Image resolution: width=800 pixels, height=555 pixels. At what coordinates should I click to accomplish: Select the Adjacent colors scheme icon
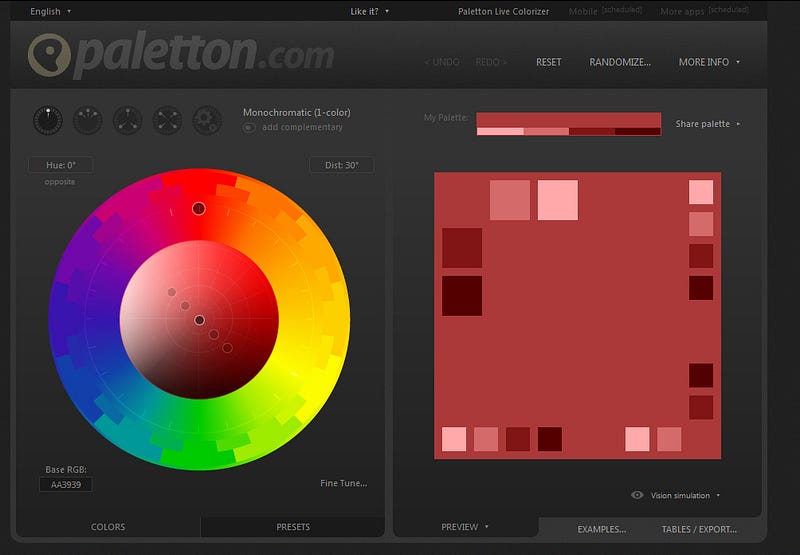click(x=88, y=120)
